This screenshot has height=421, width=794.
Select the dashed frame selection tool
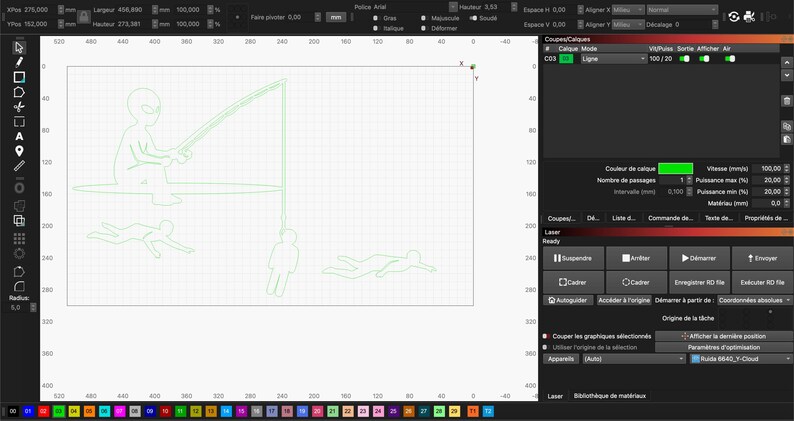(19, 122)
